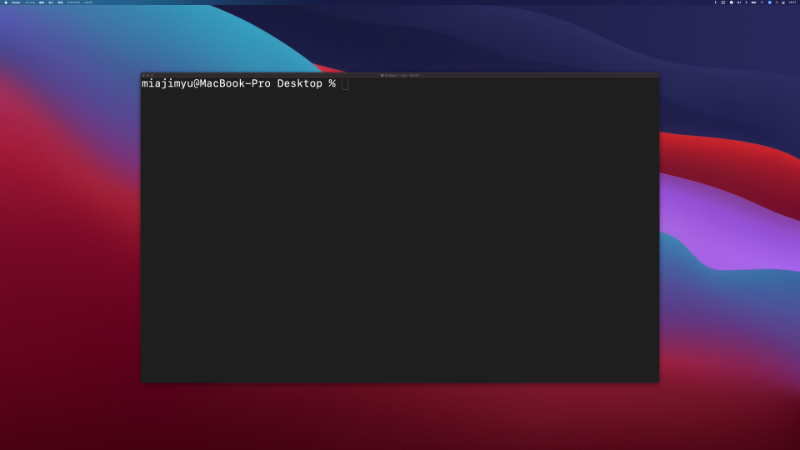Click the menu bar clock

click(791, 3)
